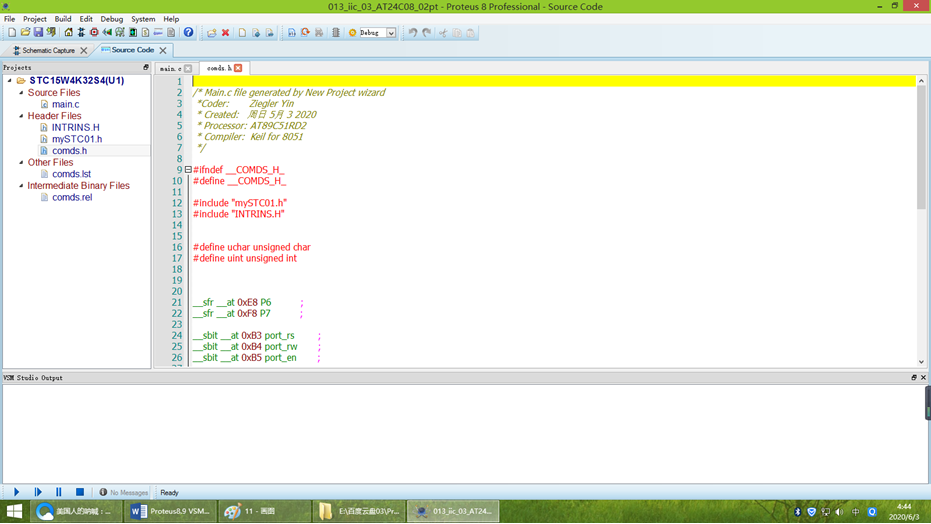This screenshot has width=931, height=524.
Task: Open the Project menu
Action: coord(34,19)
